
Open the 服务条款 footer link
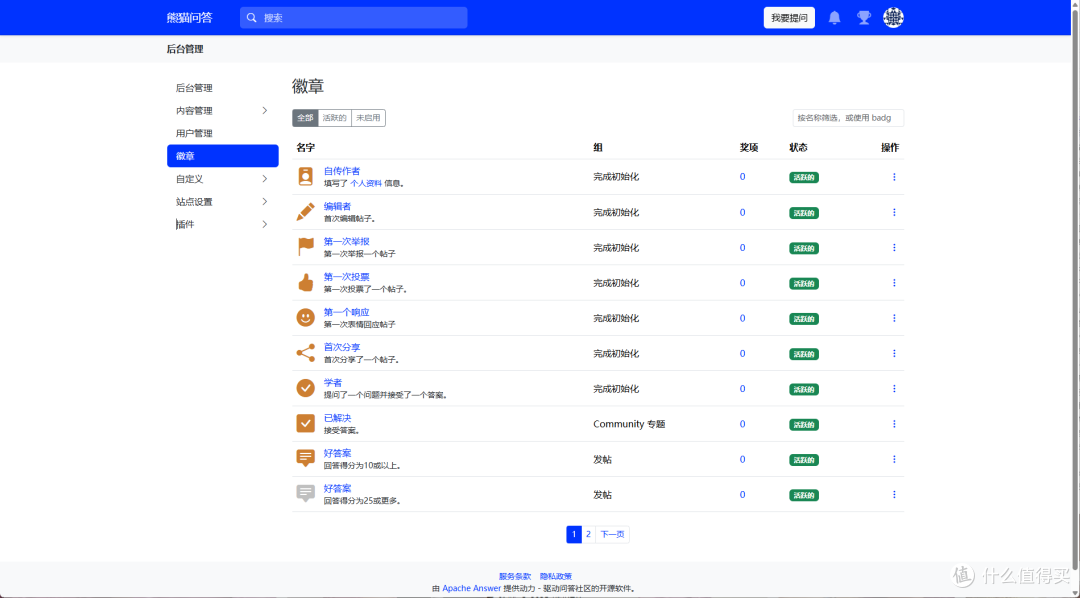click(515, 576)
